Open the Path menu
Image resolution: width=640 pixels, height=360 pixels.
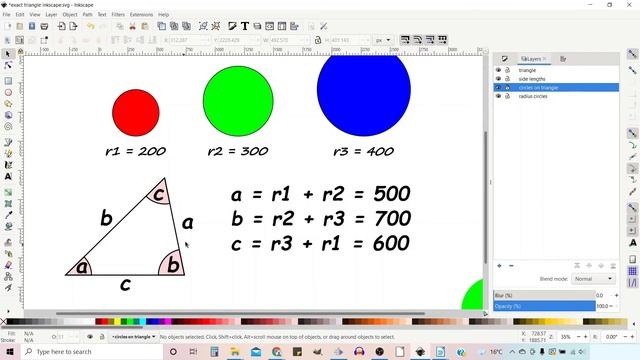tap(87, 14)
